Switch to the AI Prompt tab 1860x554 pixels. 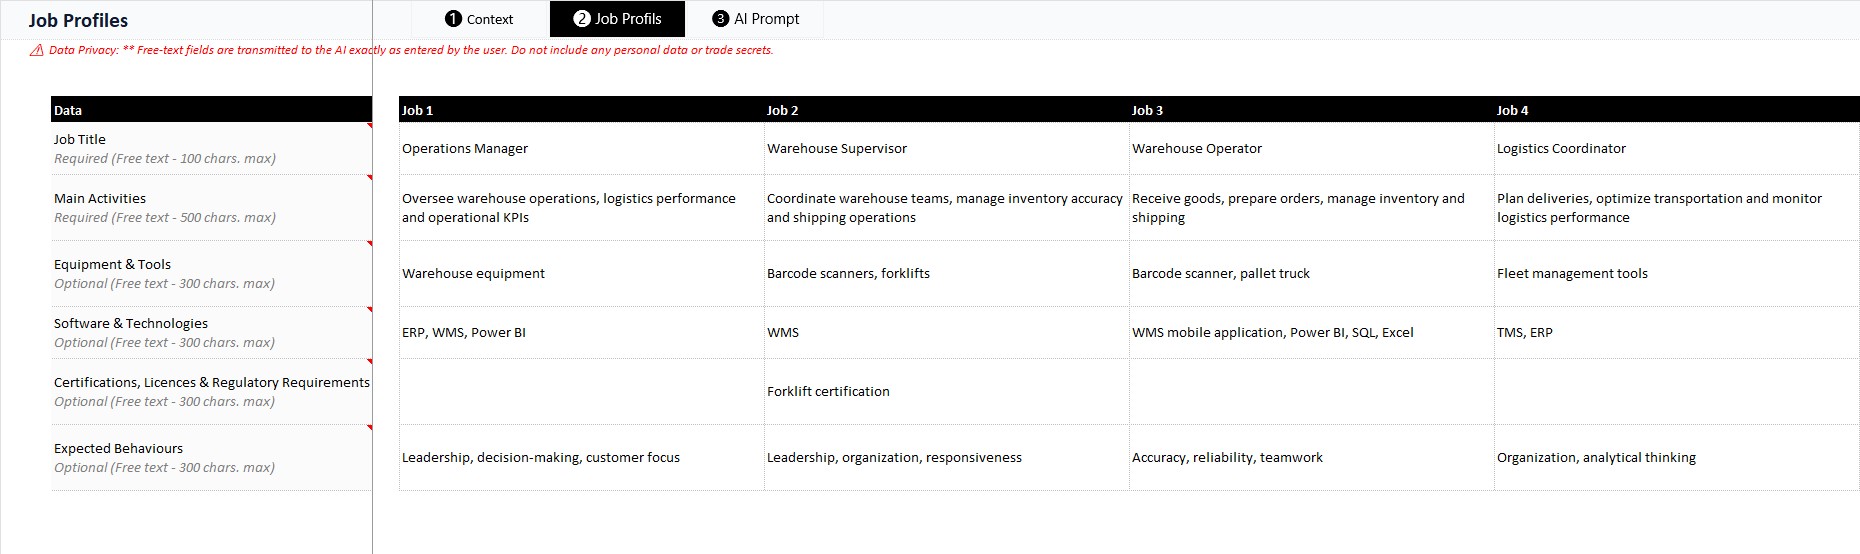(x=755, y=19)
